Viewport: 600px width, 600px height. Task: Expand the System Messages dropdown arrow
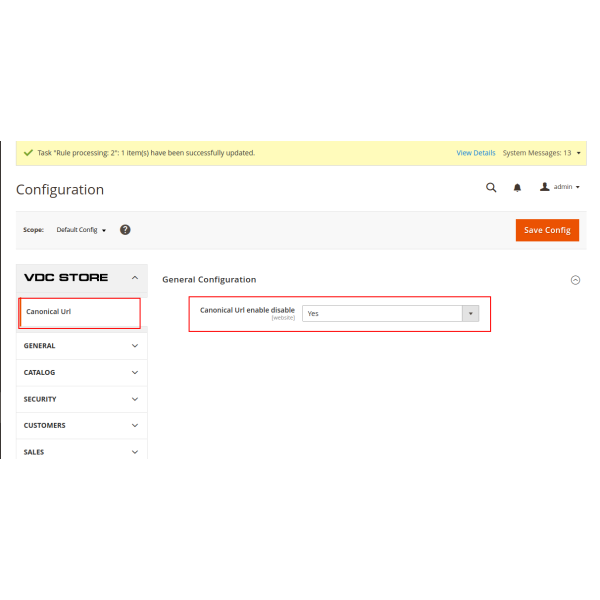(x=580, y=153)
